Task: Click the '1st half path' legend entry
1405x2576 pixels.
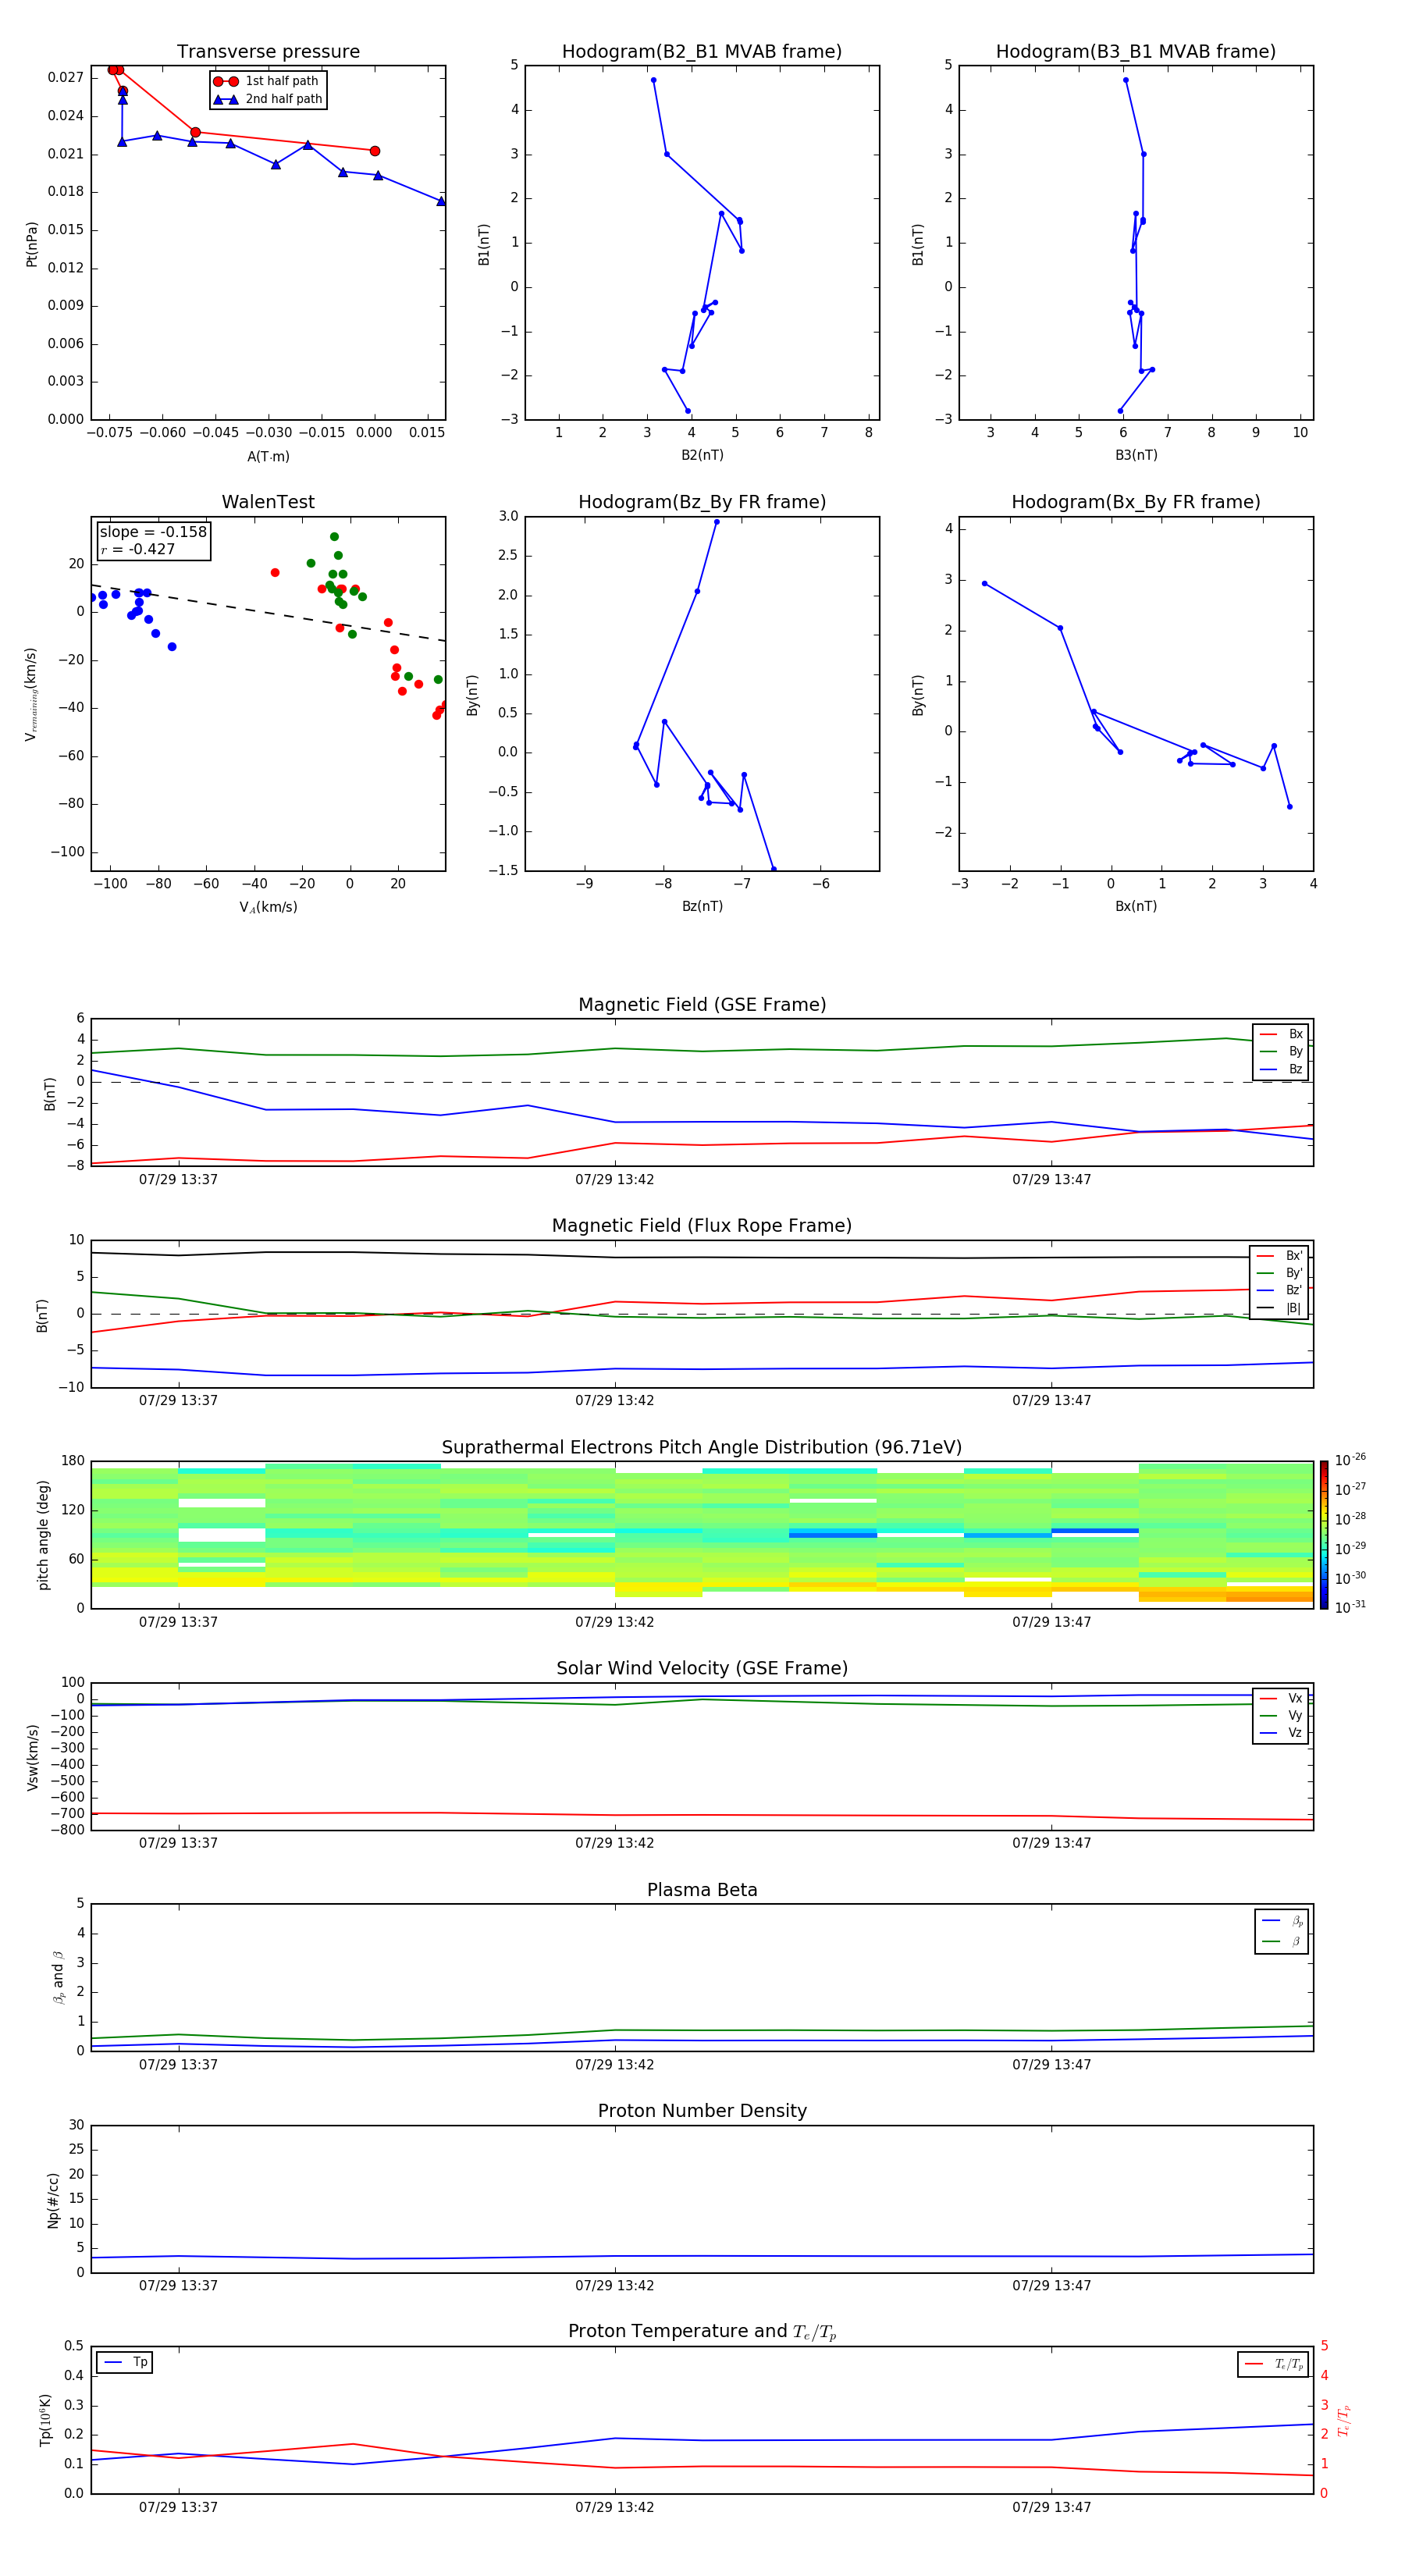Action: point(267,81)
